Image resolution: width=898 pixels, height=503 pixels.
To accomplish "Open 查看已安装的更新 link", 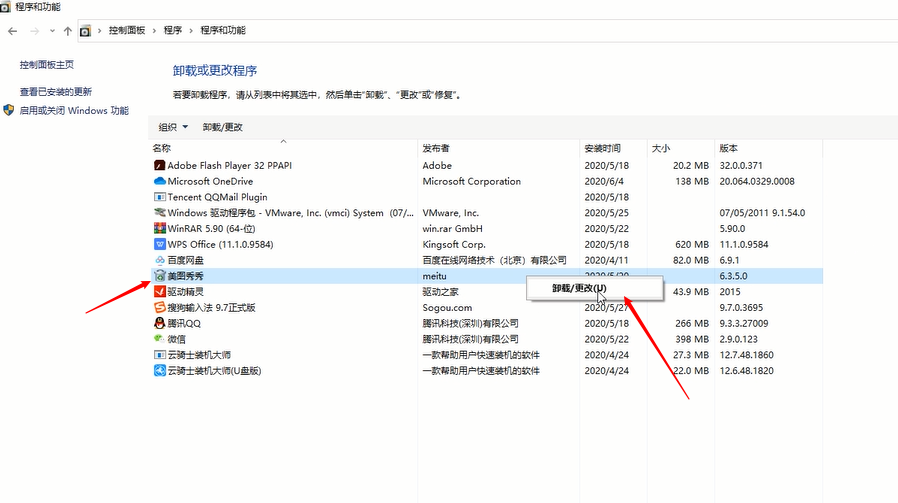I will [x=56, y=92].
